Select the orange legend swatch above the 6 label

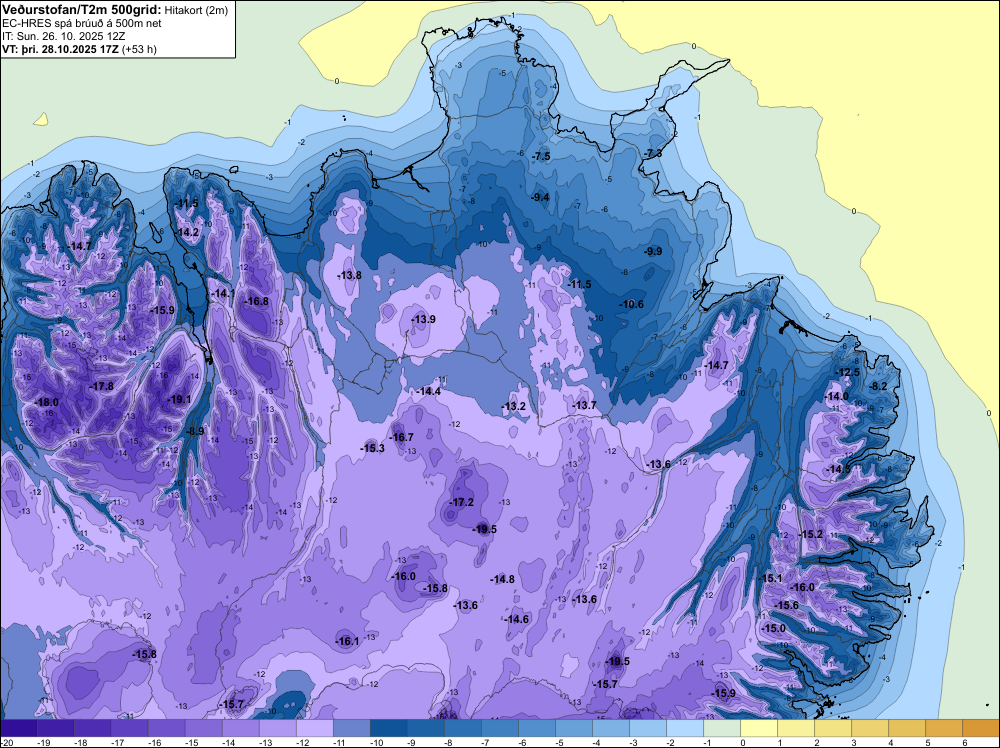point(980,728)
